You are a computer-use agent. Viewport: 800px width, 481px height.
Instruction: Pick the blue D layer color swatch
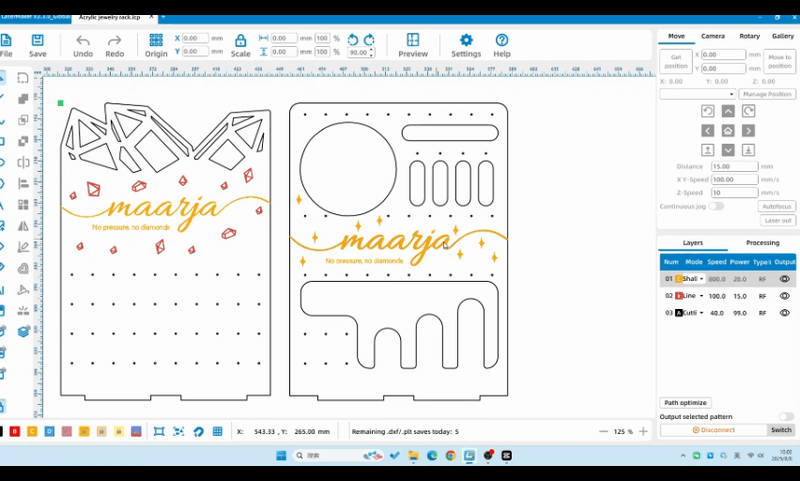pos(49,432)
